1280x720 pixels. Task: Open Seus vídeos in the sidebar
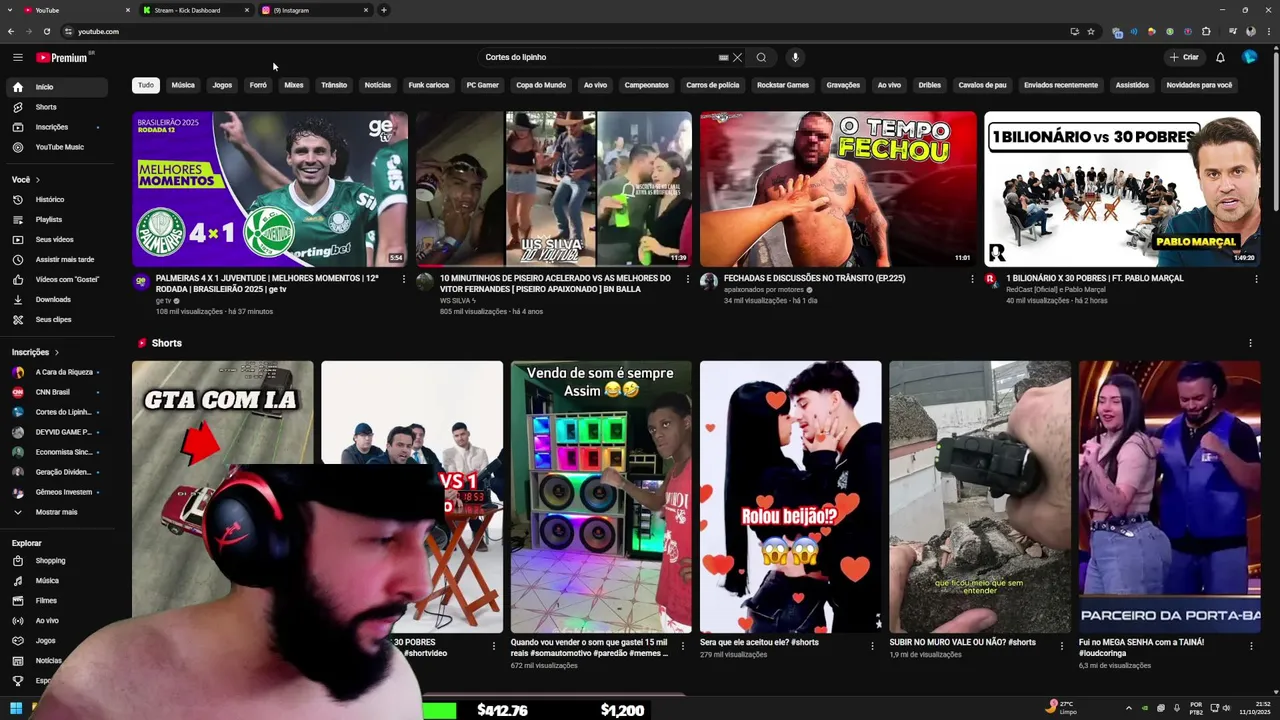55,239
